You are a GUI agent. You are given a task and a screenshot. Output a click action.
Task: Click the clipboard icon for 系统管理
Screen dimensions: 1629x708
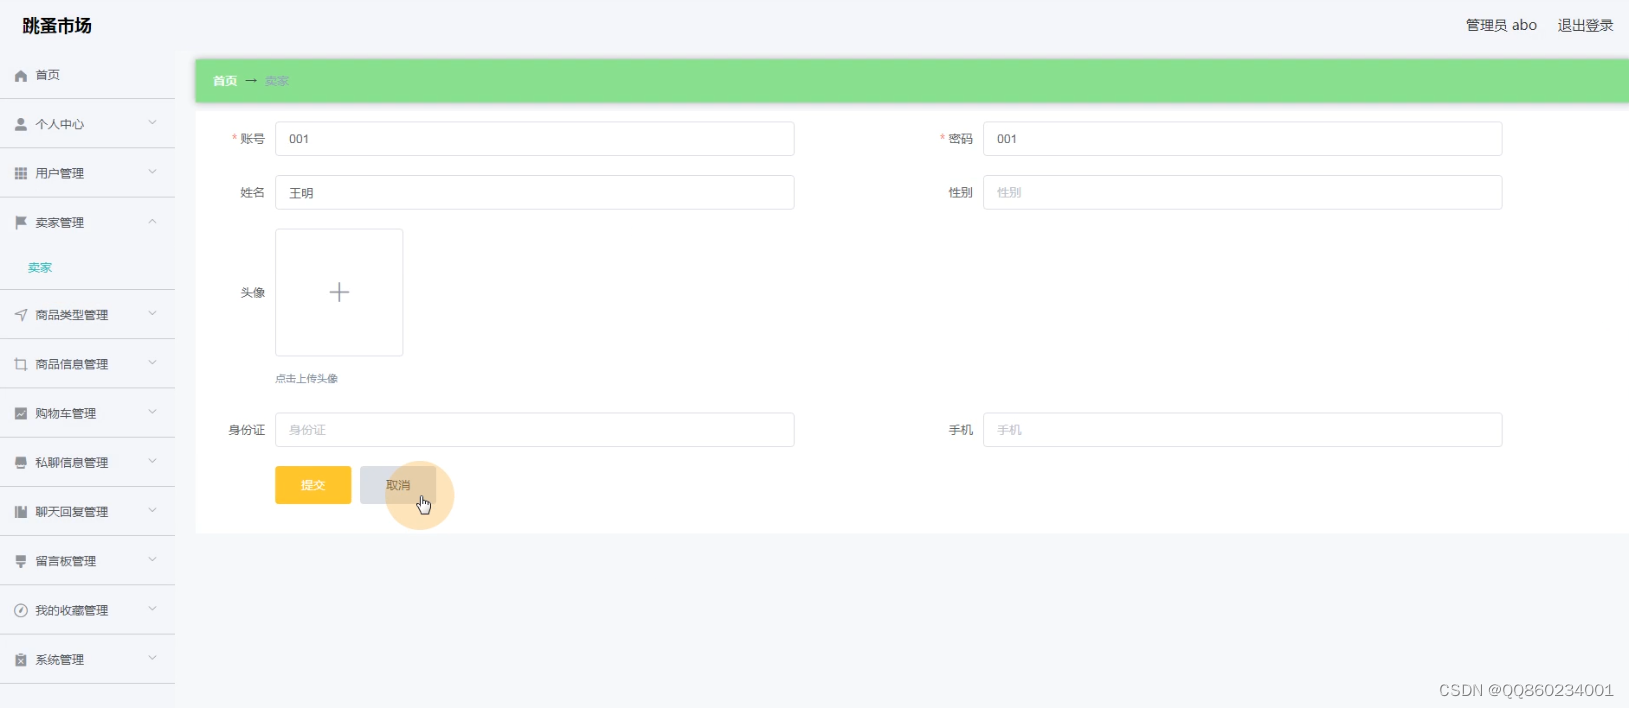click(21, 660)
